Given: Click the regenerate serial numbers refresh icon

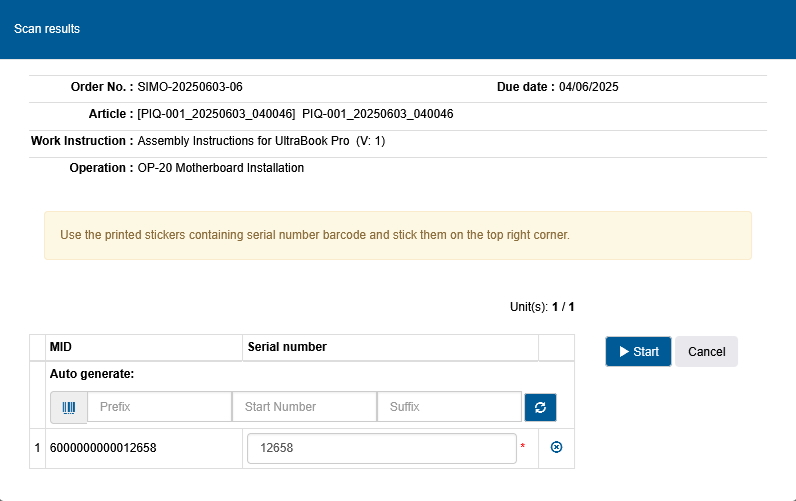Looking at the screenshot, I should click(540, 407).
